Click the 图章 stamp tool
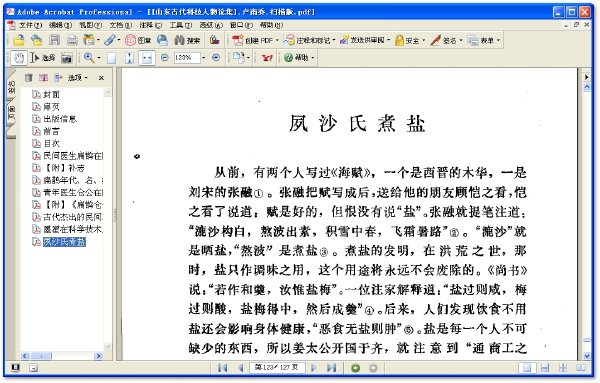Image resolution: width=600 pixels, height=383 pixels. tap(138, 40)
